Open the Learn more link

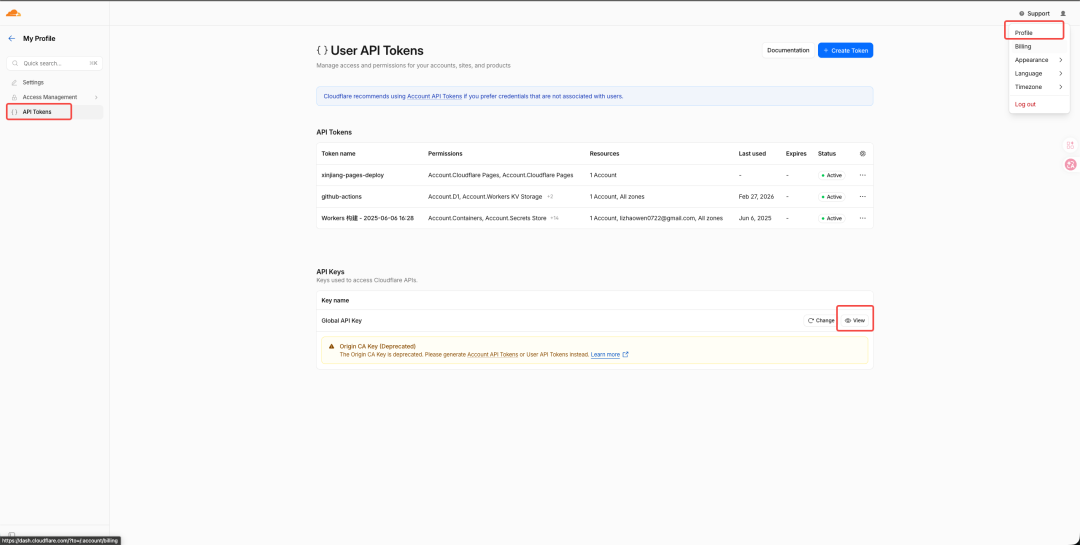click(x=610, y=354)
